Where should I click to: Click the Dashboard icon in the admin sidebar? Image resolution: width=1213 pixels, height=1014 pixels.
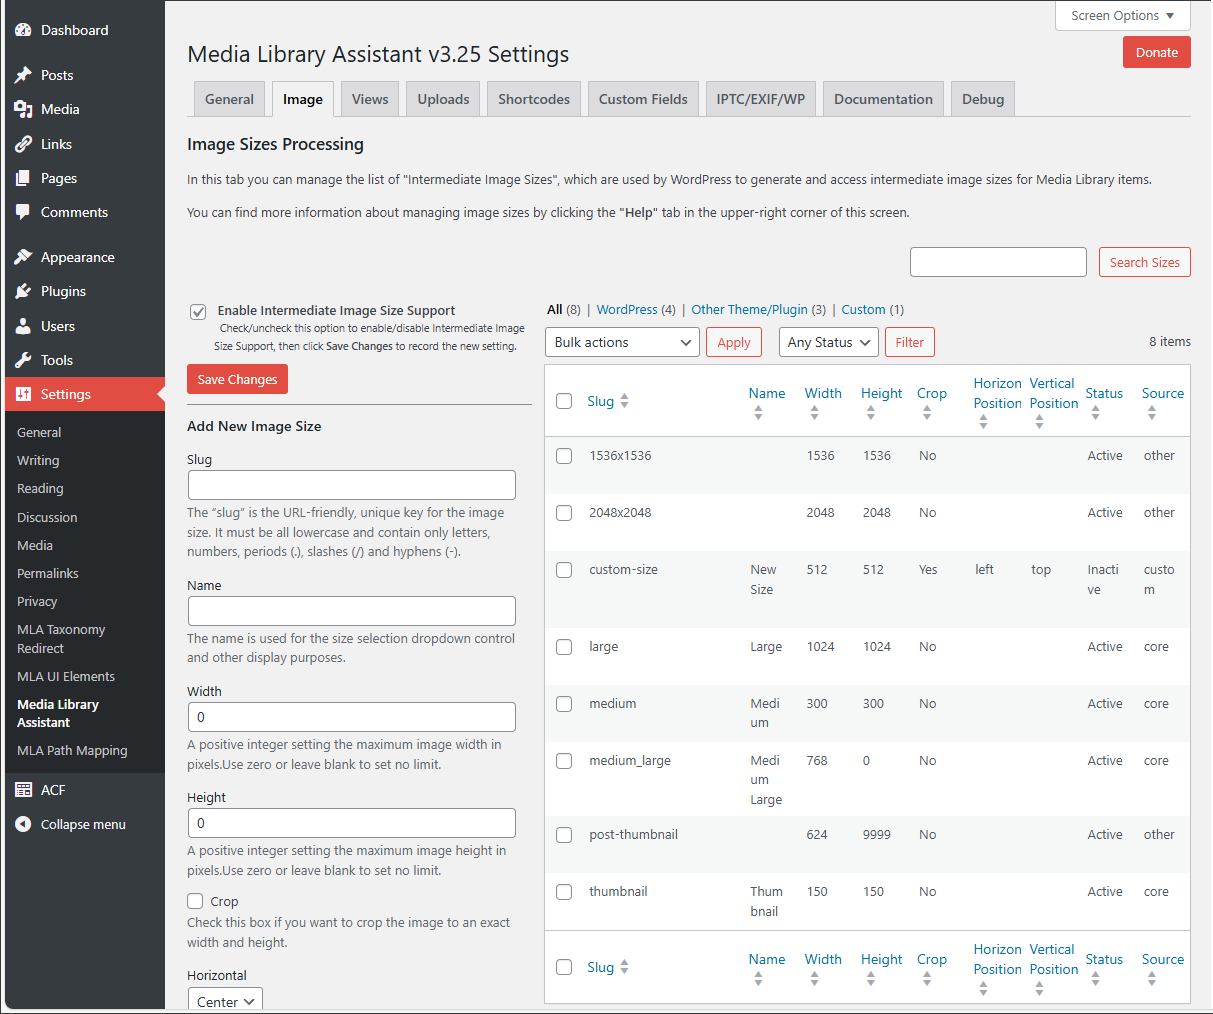click(23, 29)
